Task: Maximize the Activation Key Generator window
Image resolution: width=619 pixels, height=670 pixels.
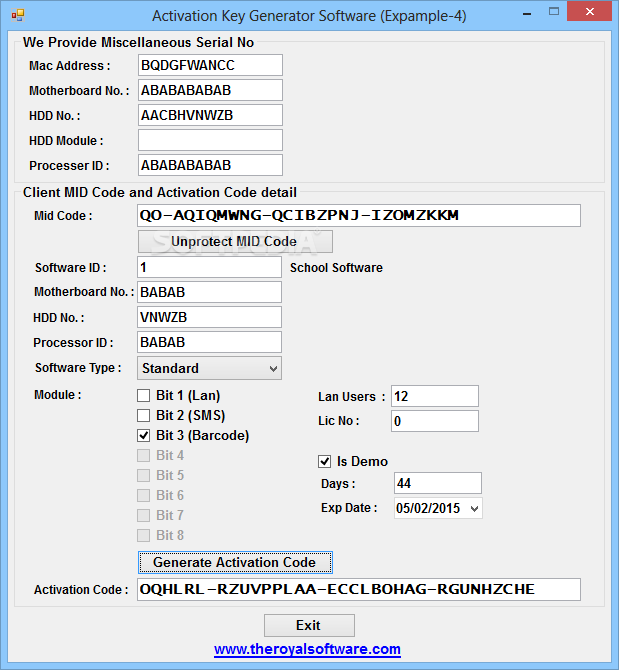Action: (554, 12)
